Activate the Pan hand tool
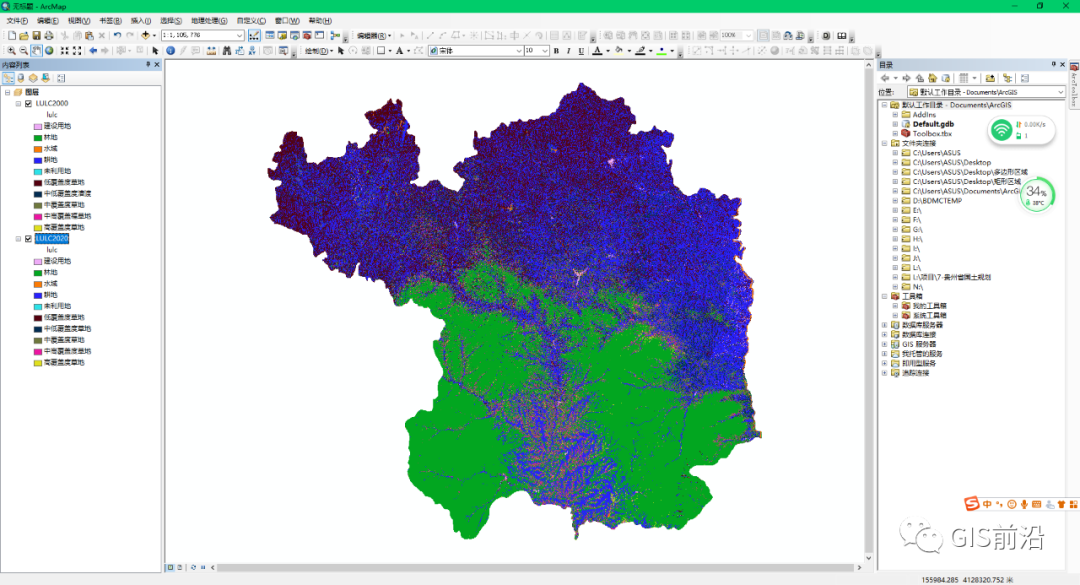This screenshot has width=1080, height=585. pyautogui.click(x=37, y=50)
